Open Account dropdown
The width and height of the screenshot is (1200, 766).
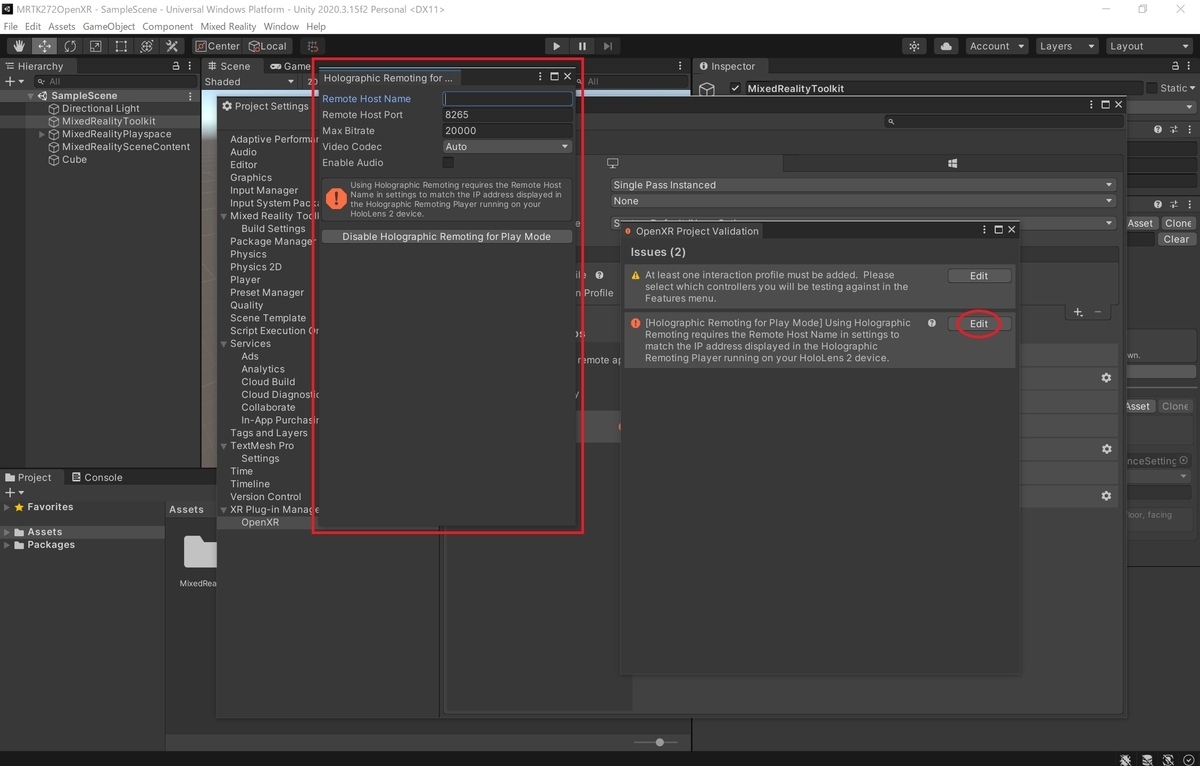click(997, 46)
